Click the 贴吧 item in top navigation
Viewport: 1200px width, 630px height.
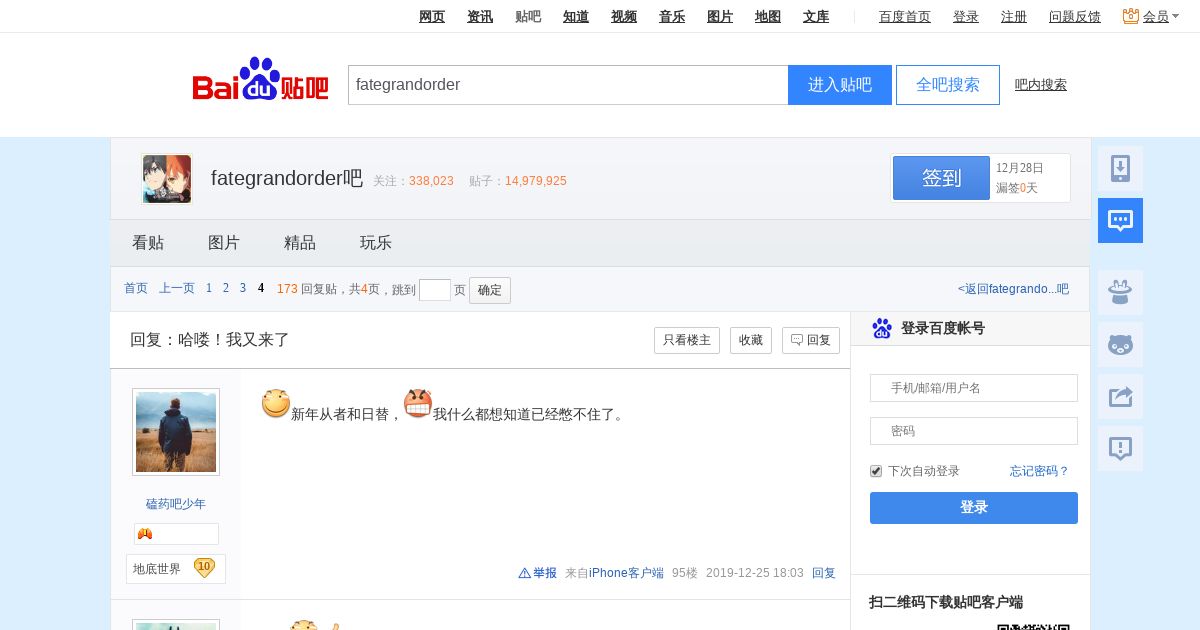click(x=528, y=16)
